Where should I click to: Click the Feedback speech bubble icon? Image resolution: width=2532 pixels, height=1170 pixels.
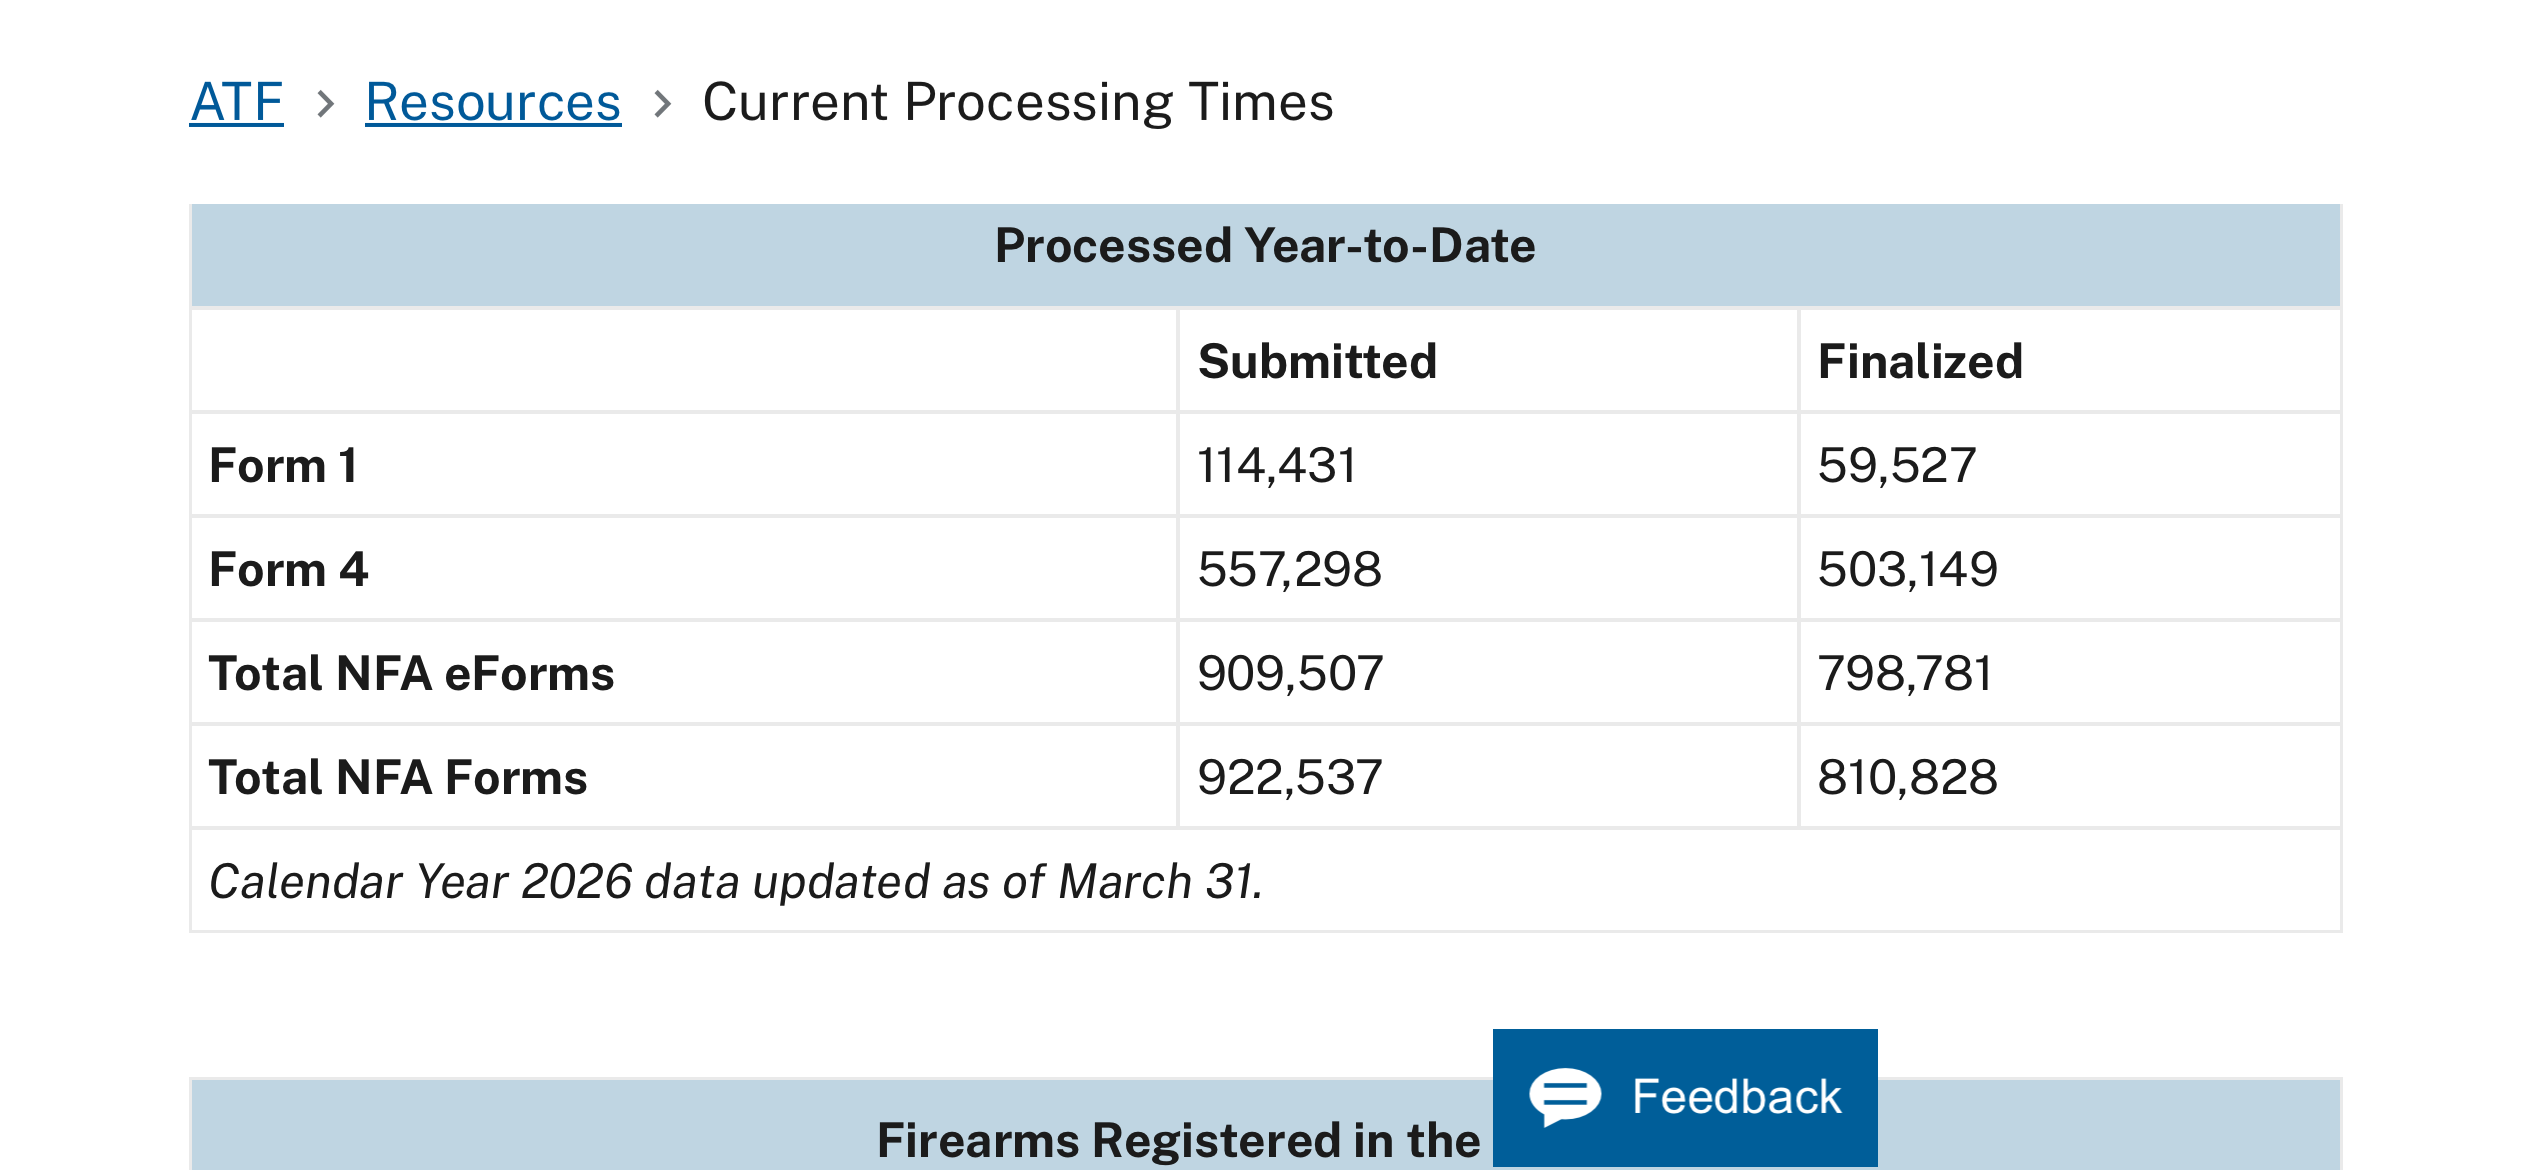[x=1565, y=1097]
